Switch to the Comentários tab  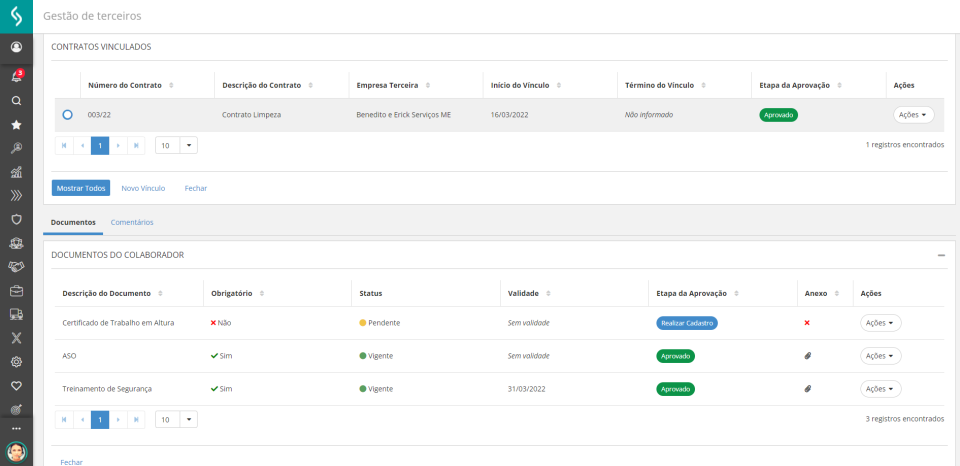click(132, 222)
